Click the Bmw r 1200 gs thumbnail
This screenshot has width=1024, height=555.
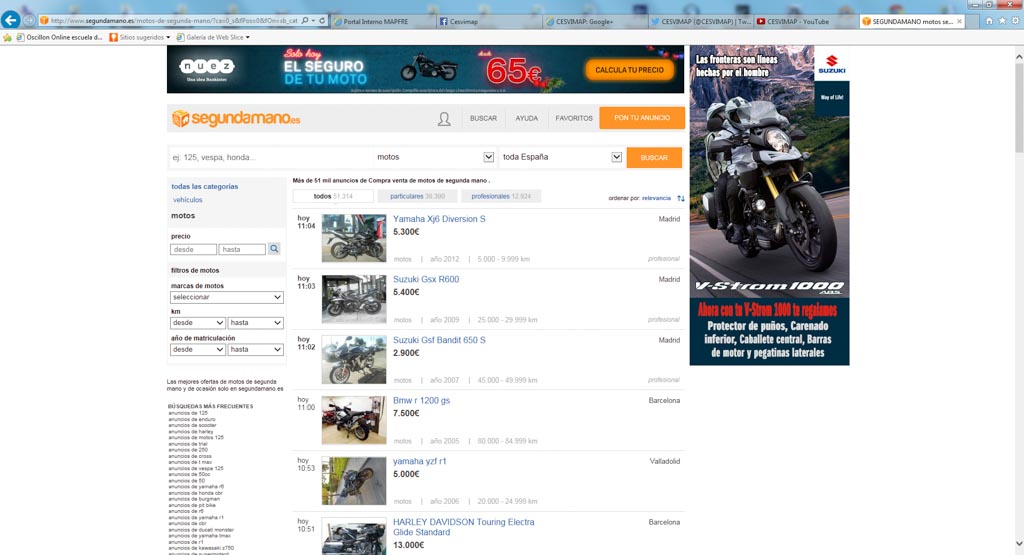coord(354,420)
